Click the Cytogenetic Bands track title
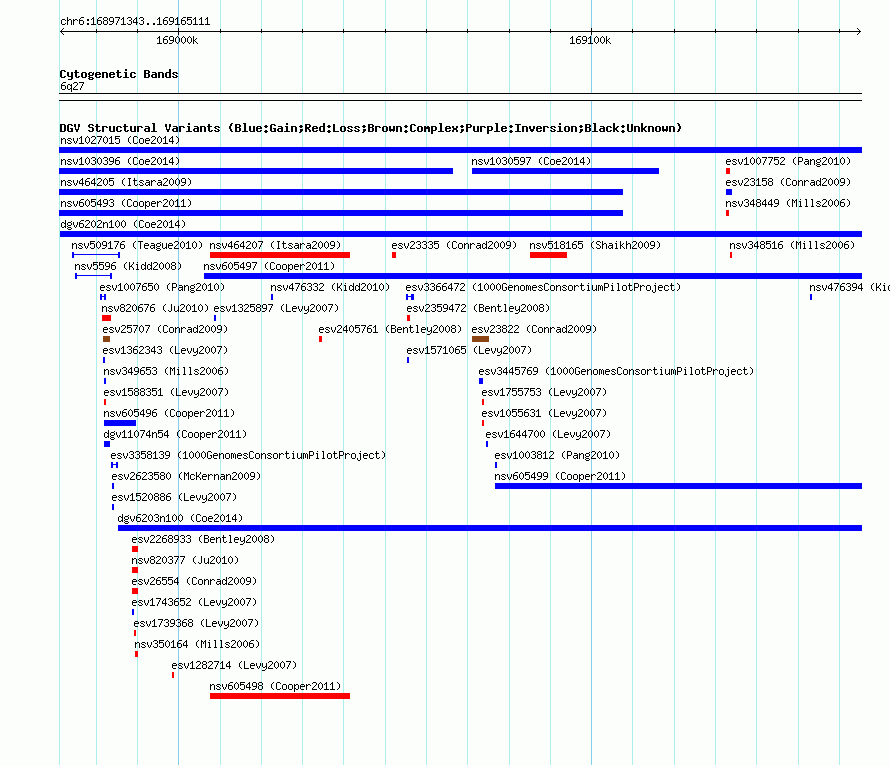 (x=119, y=74)
